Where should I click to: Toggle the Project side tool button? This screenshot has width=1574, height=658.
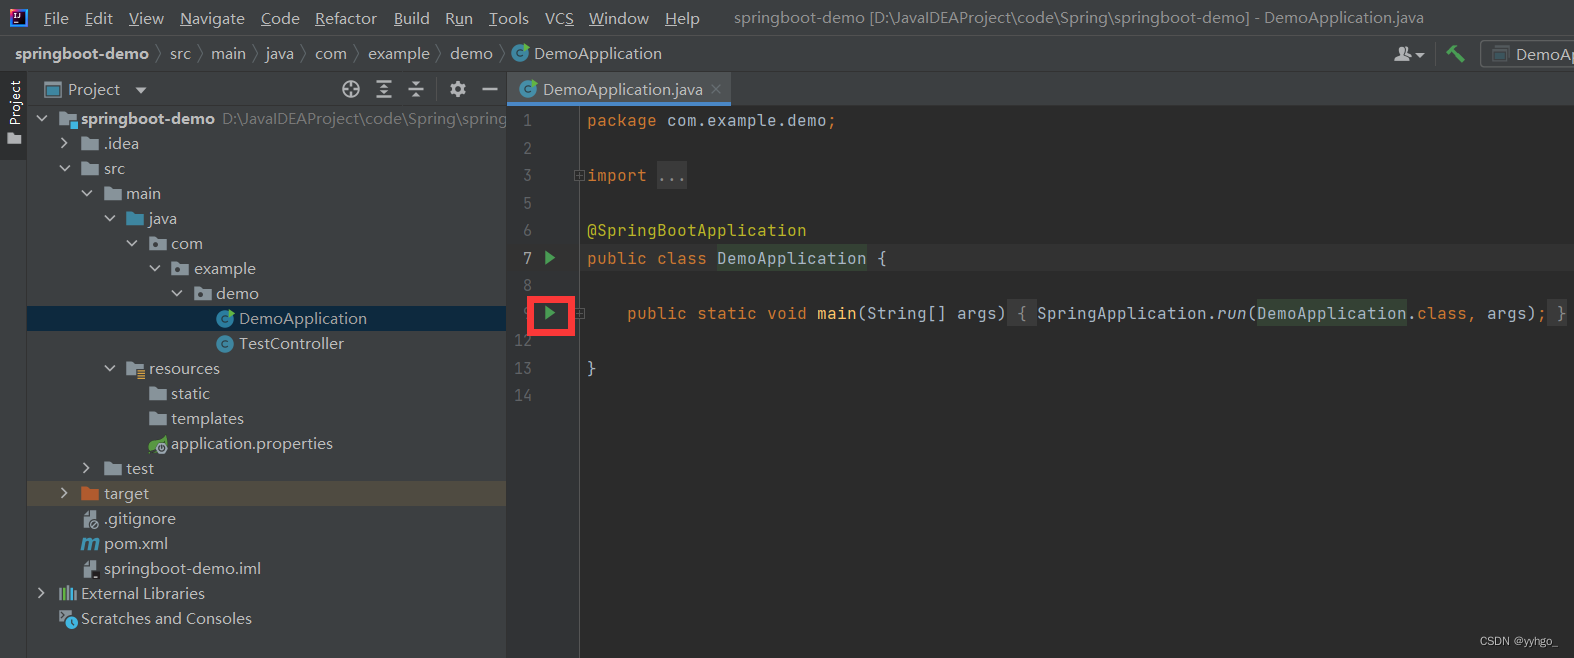point(14,112)
